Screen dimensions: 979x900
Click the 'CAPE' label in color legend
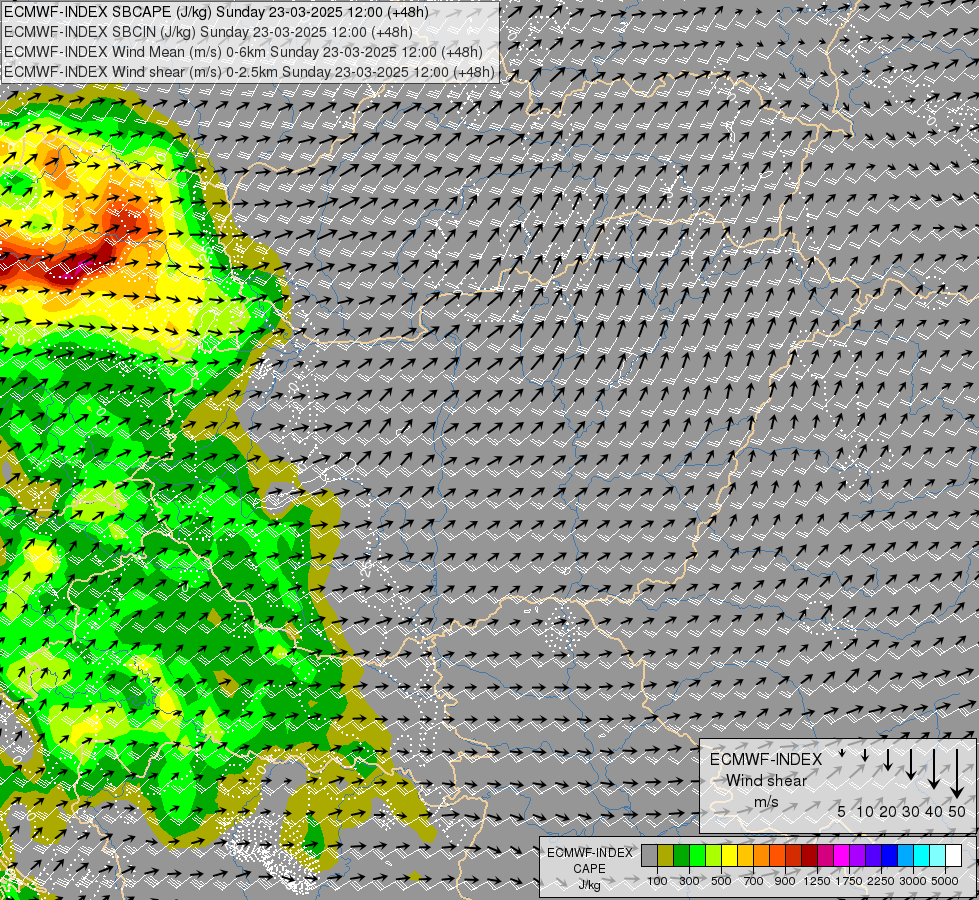(589, 869)
